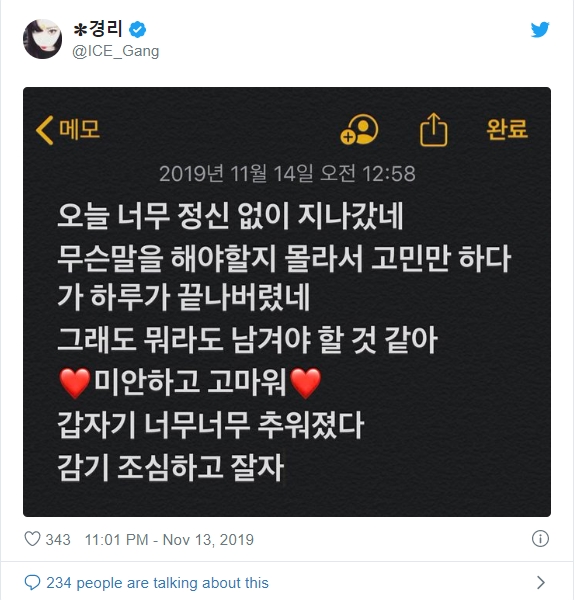Open the 경리 profile avatar
Viewport: 576px width, 600px height.
coord(42,39)
